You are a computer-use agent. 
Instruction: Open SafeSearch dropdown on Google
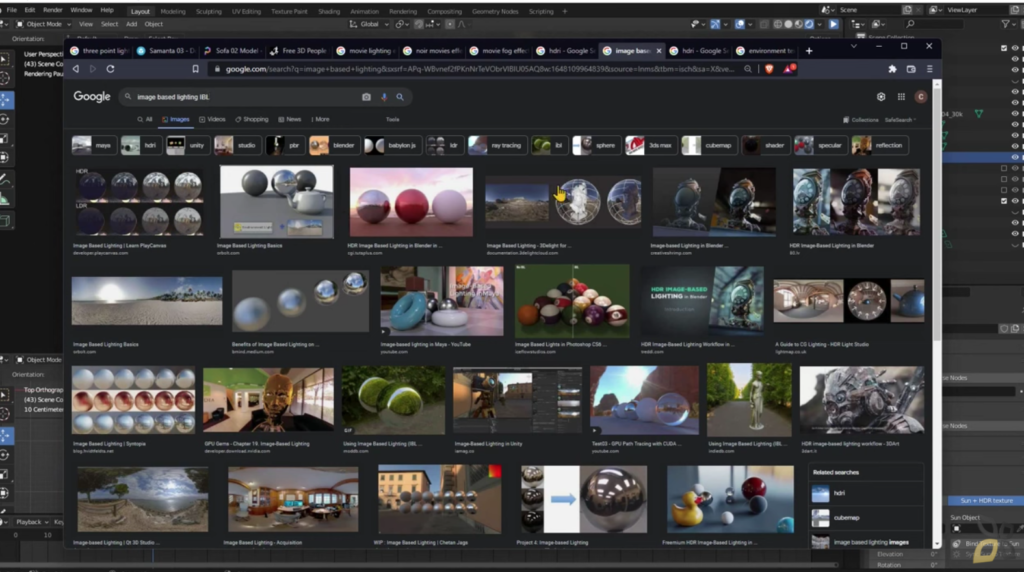point(900,120)
